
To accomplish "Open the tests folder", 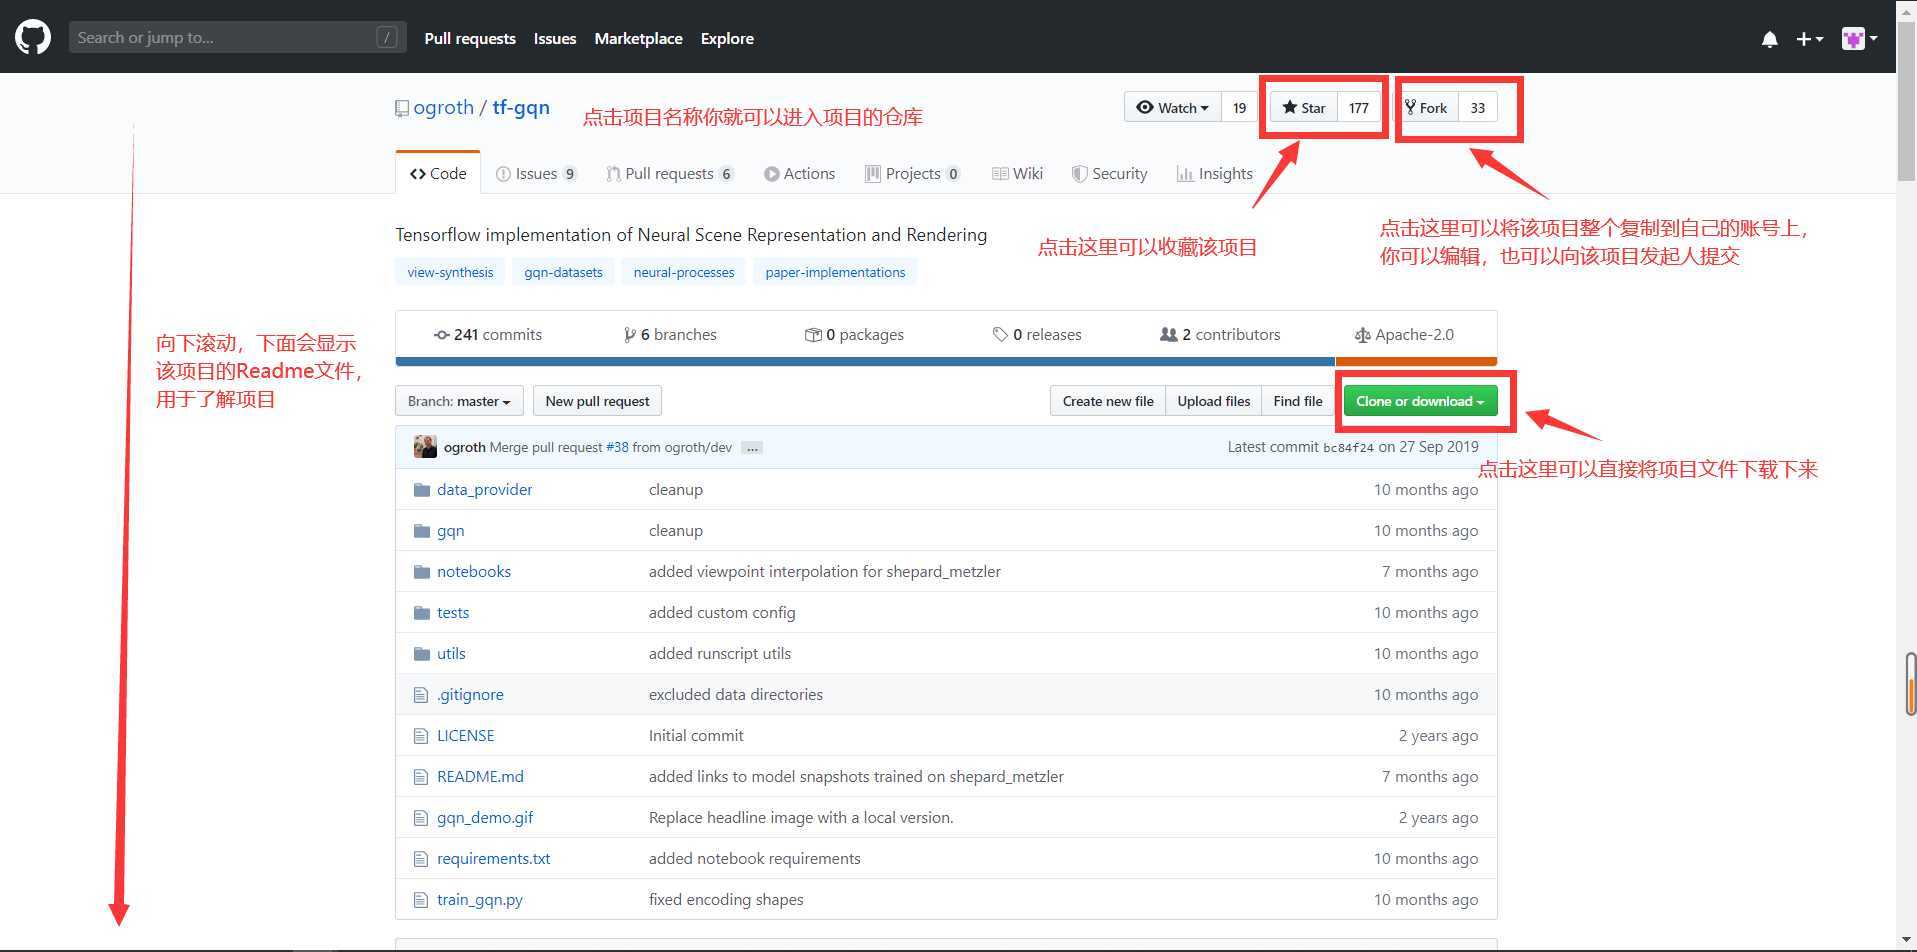I will click(453, 612).
